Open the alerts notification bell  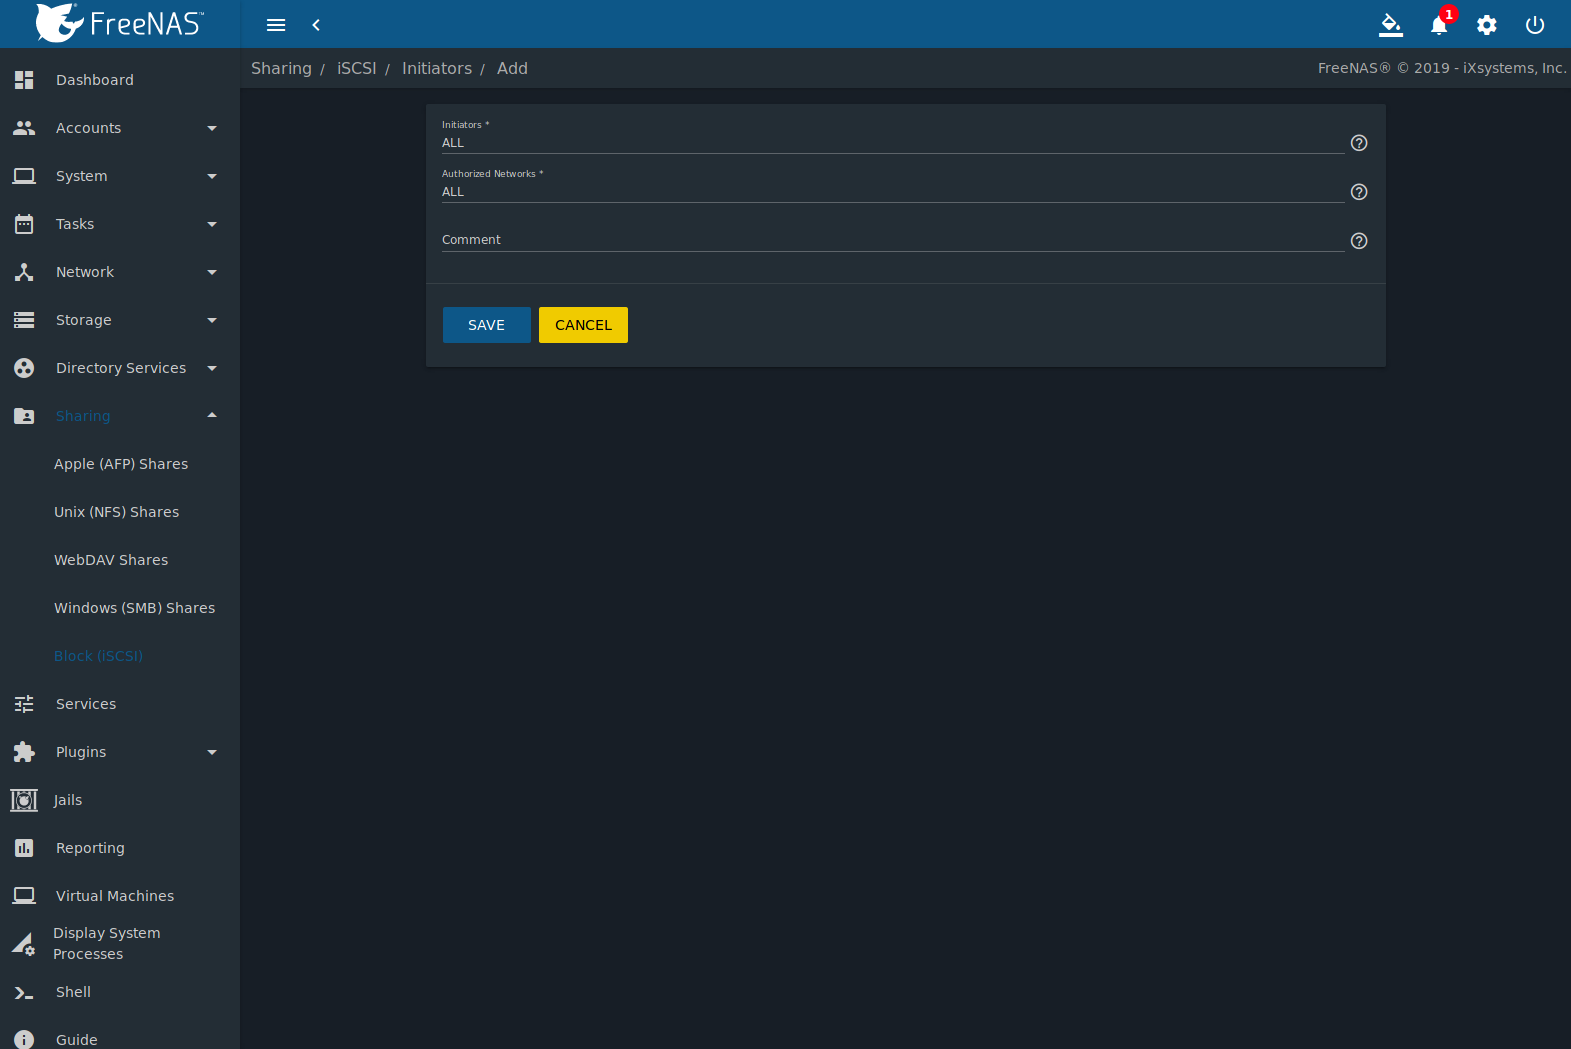(x=1439, y=25)
